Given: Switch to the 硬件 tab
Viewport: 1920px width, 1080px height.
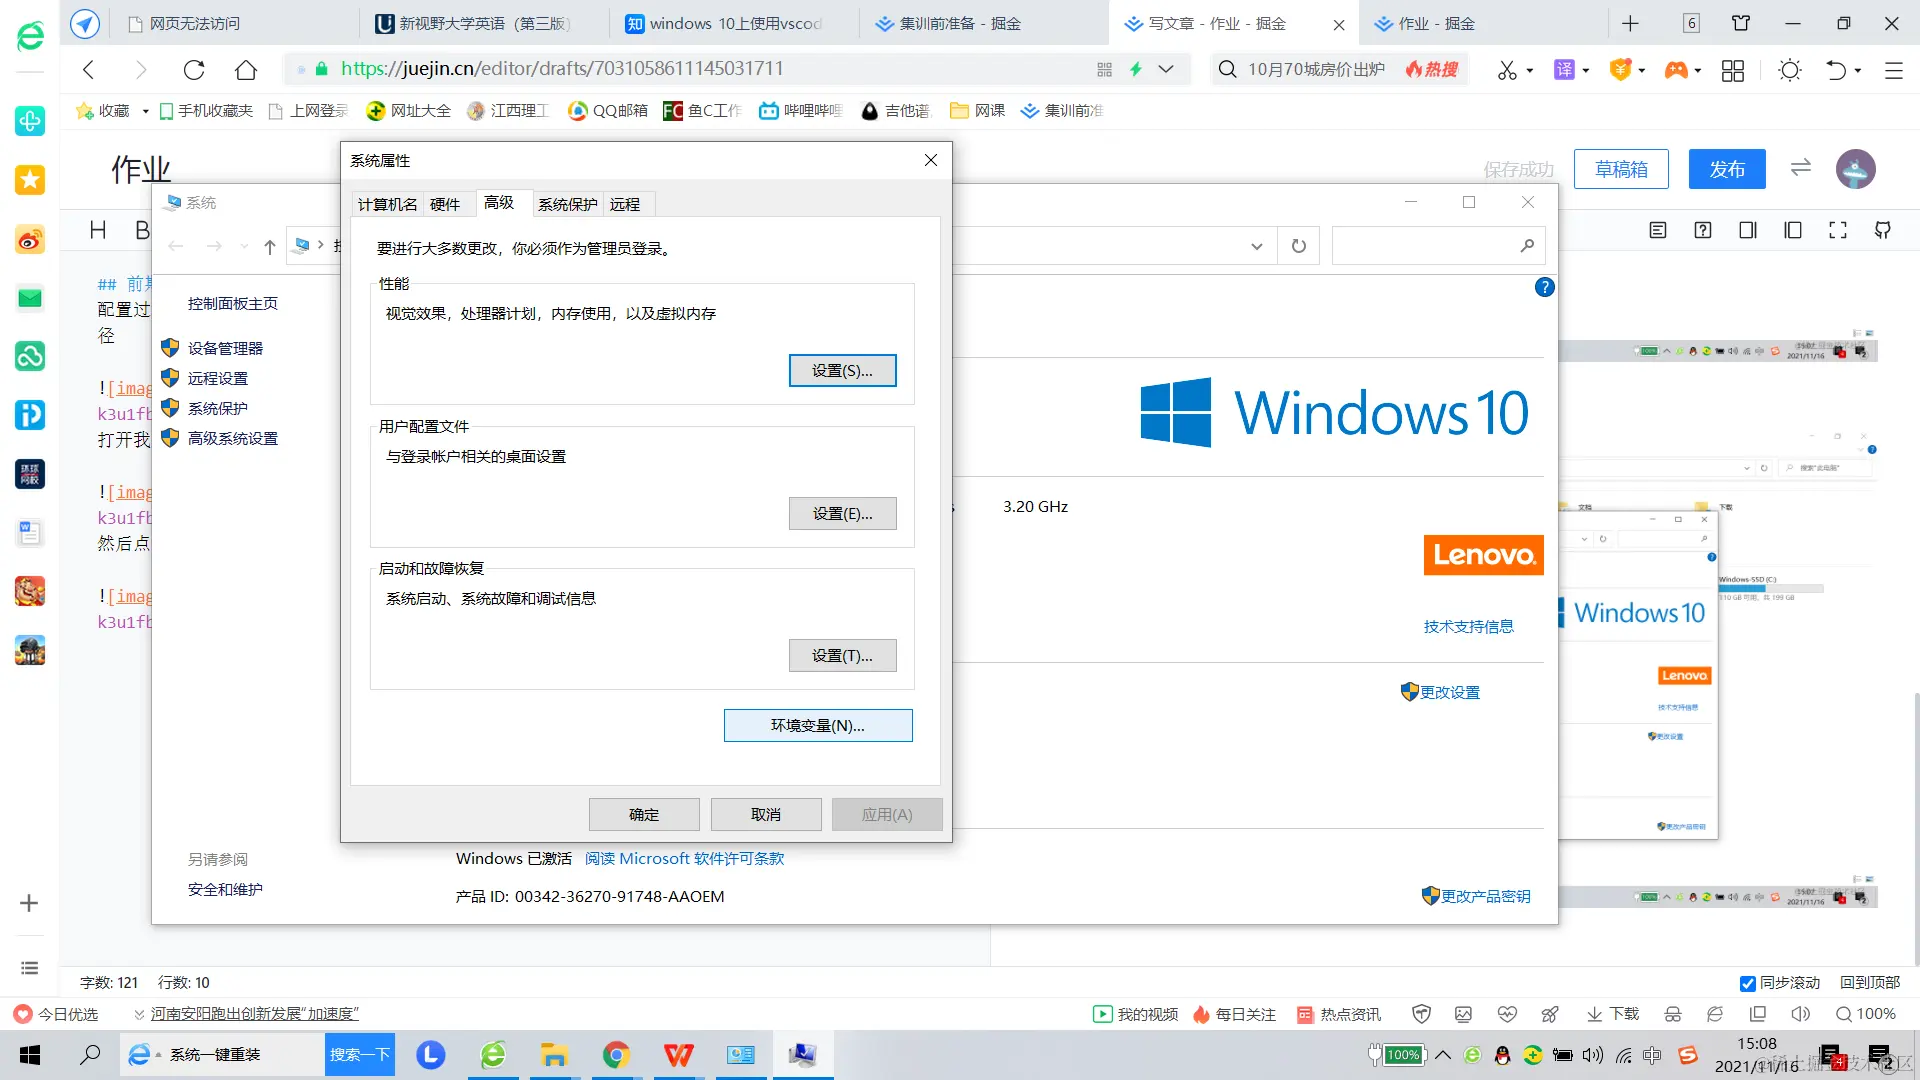Looking at the screenshot, I should [445, 204].
